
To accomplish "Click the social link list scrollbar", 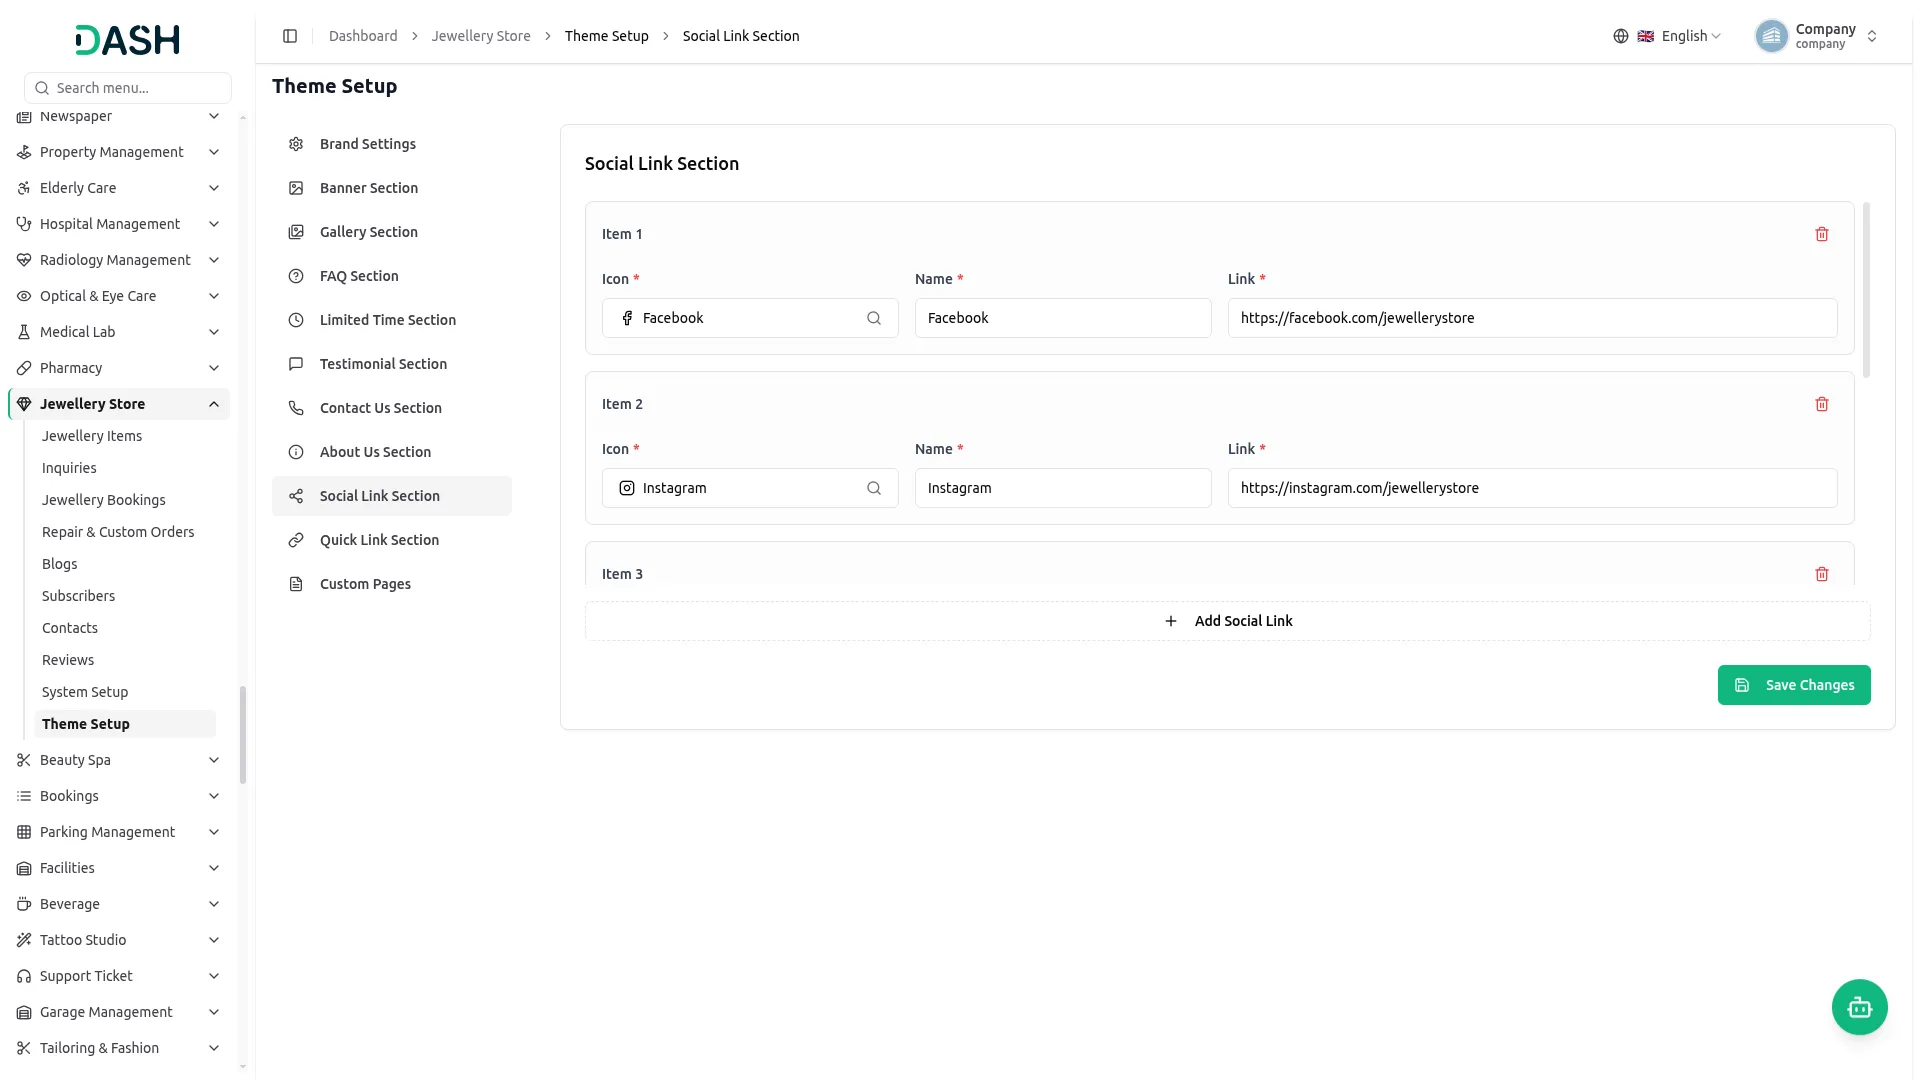I will (1866, 290).
